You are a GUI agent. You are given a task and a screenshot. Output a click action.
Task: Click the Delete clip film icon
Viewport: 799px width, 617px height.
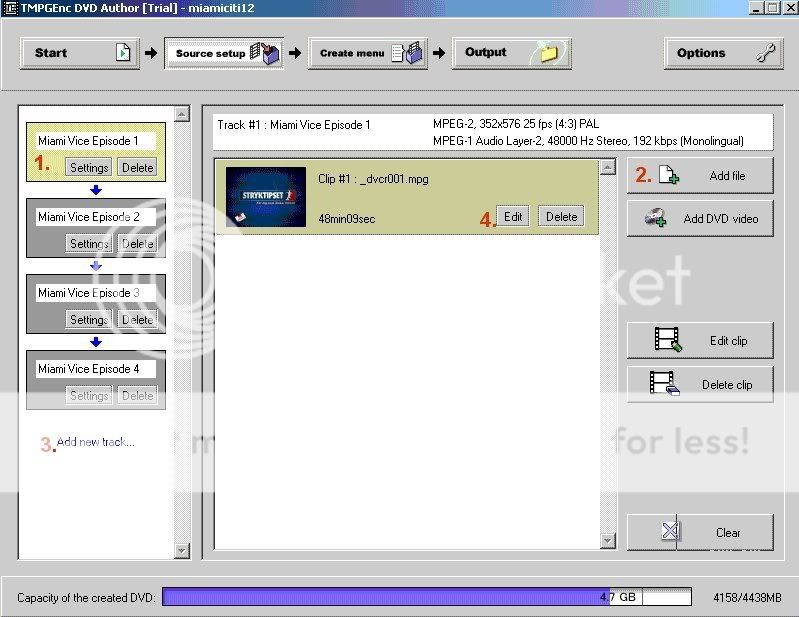(664, 384)
